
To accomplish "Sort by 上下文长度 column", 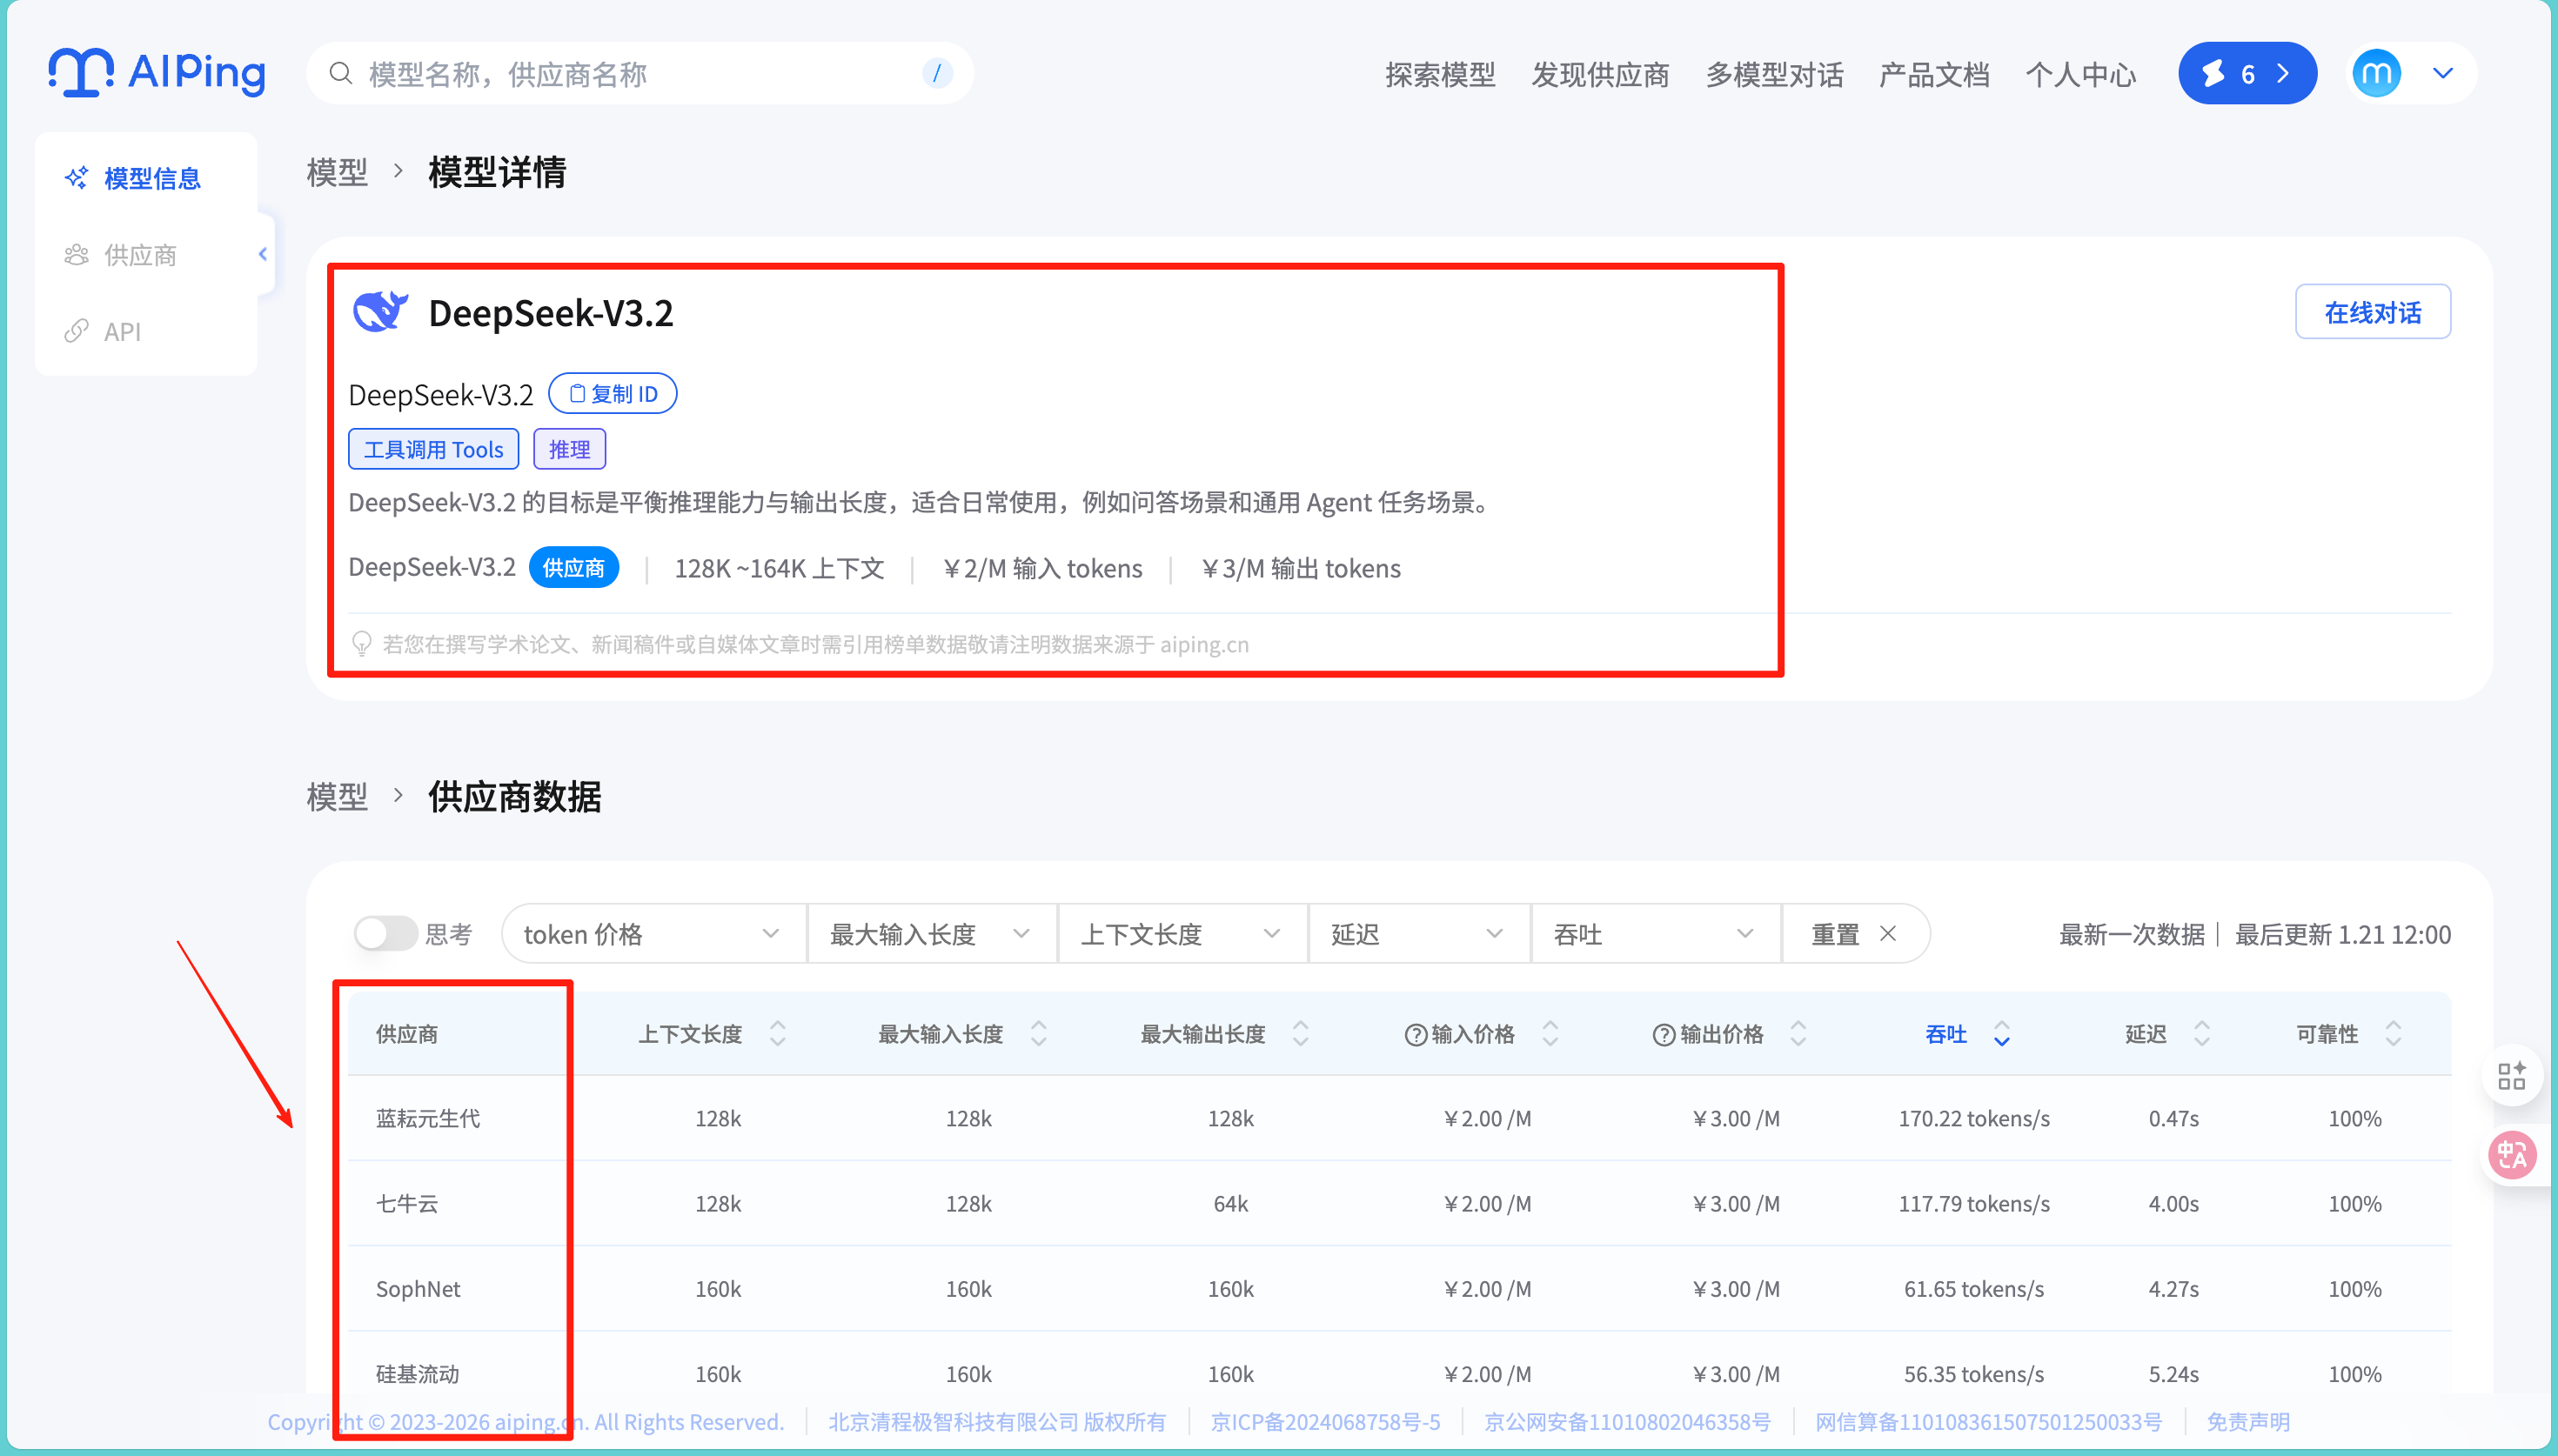I will tap(777, 1034).
